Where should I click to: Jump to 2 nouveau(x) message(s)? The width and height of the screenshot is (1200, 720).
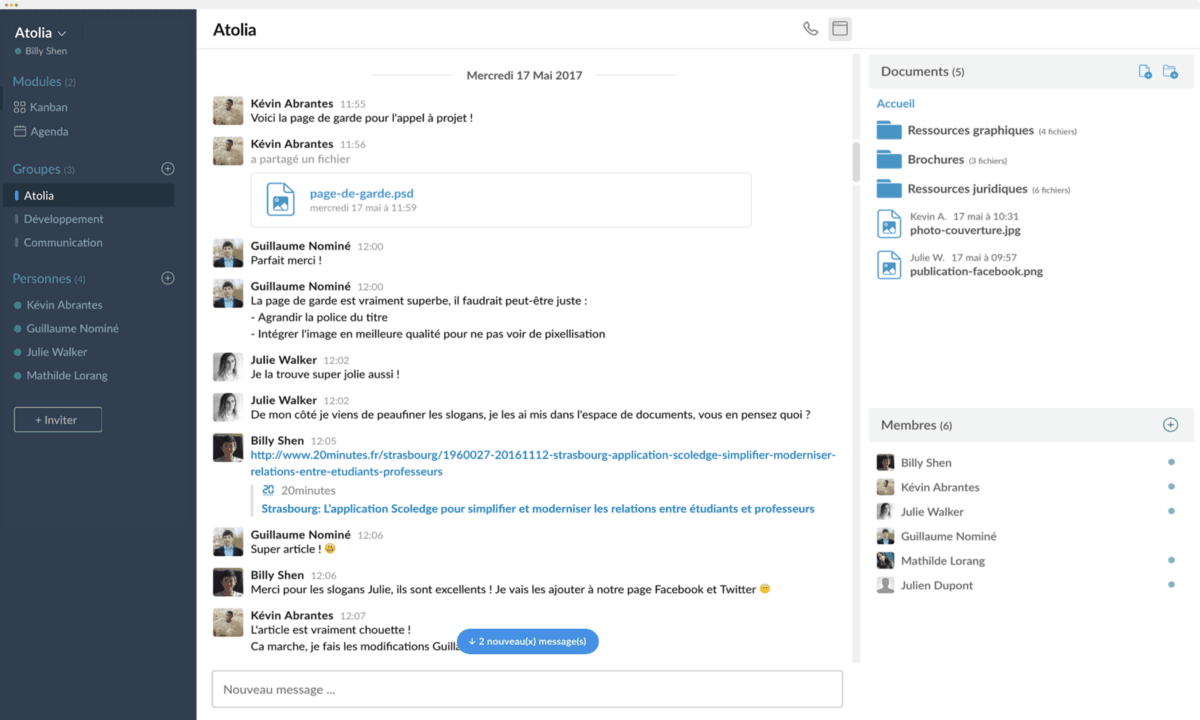point(527,641)
